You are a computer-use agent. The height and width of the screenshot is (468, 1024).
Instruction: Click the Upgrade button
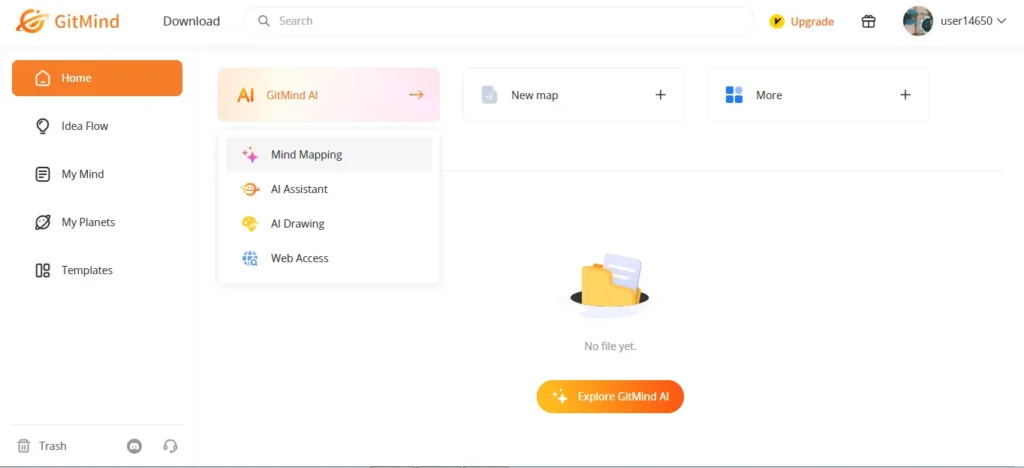[x=801, y=22]
